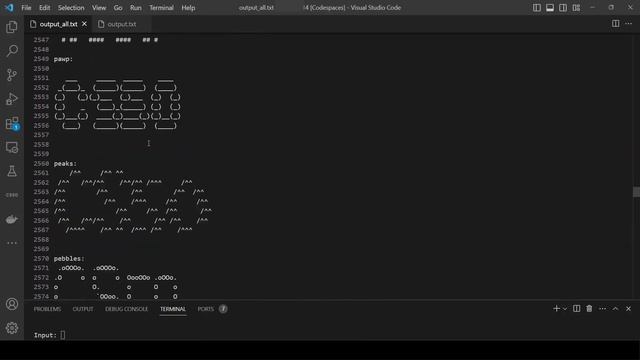
Task: Open the View menu
Action: (99, 8)
